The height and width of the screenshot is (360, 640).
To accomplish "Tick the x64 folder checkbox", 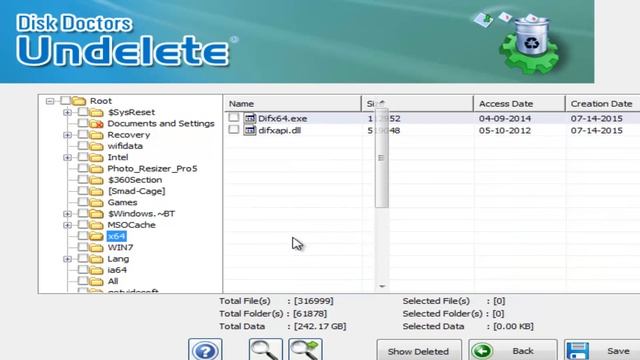I will [x=83, y=236].
